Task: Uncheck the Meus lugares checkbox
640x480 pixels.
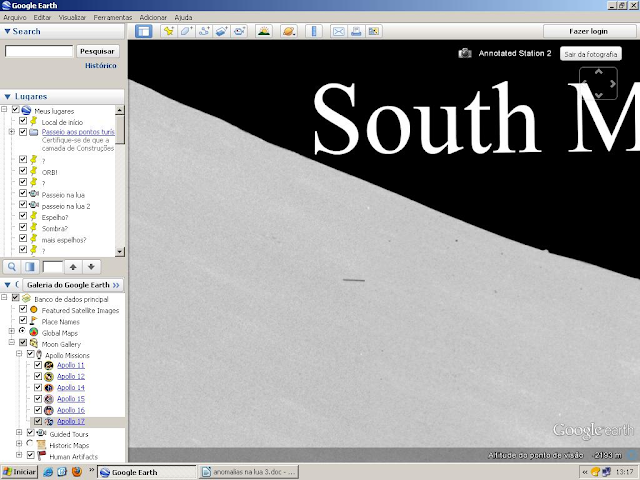Action: 16,109
